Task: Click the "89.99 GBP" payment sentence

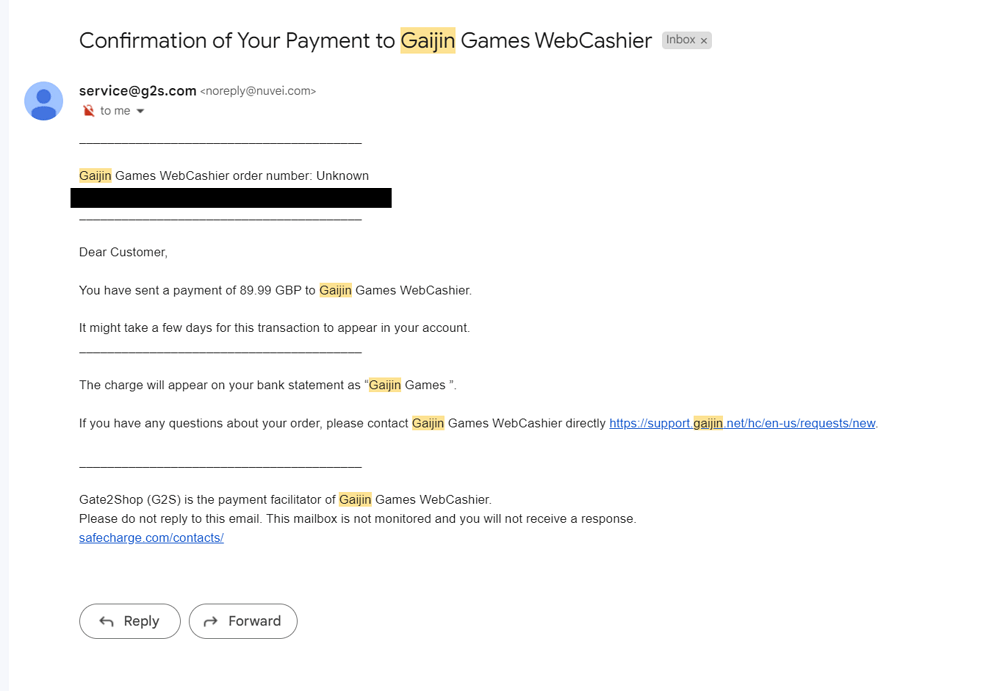Action: (275, 291)
